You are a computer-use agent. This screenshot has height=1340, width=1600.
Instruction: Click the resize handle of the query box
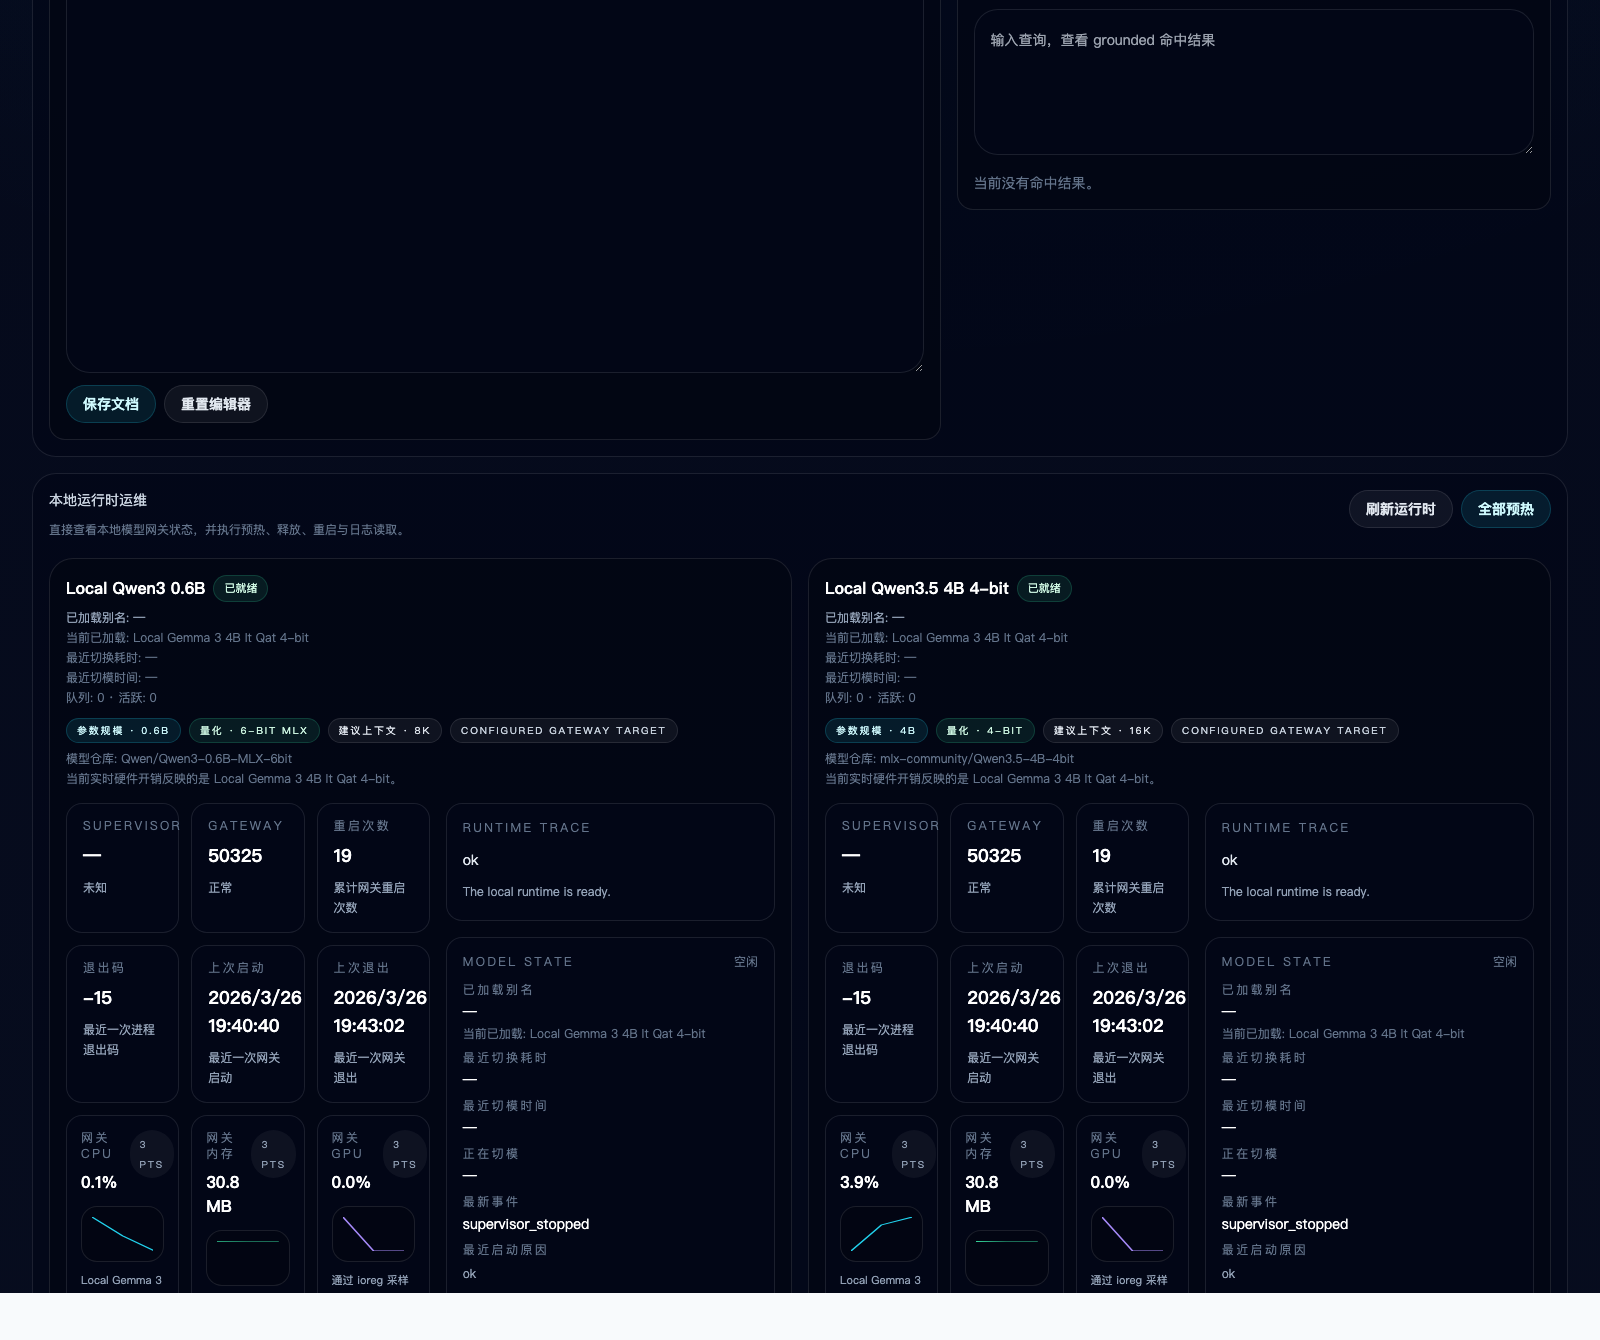click(1527, 149)
